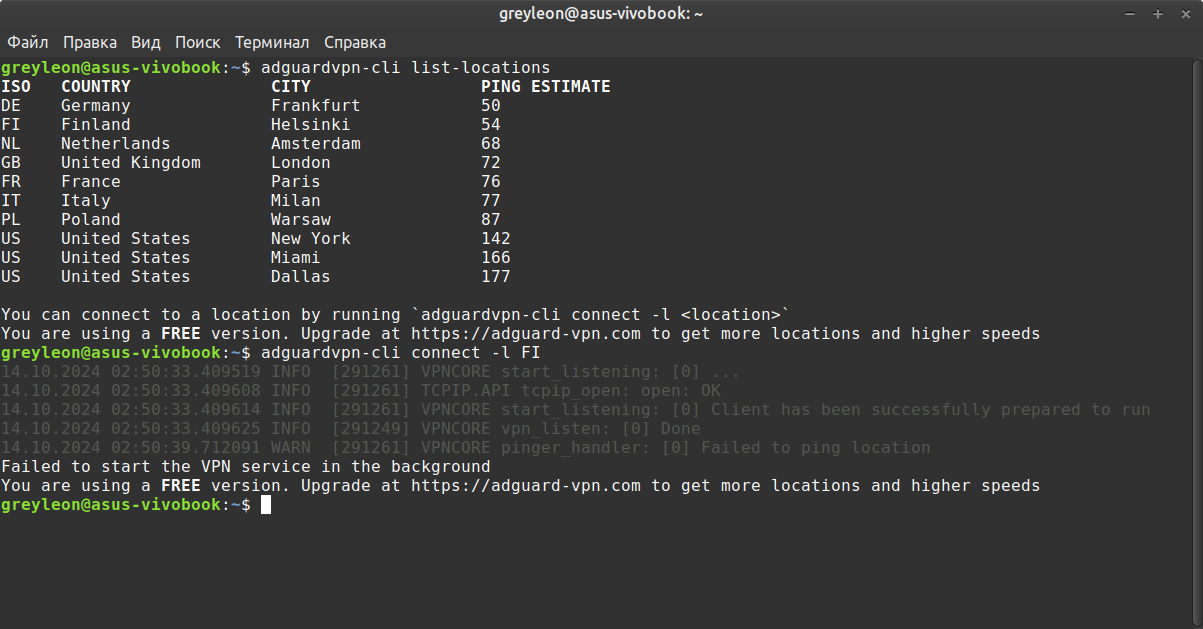
Task: Click the last https://adguard-vpn.com upgrade URL
Action: pos(526,486)
